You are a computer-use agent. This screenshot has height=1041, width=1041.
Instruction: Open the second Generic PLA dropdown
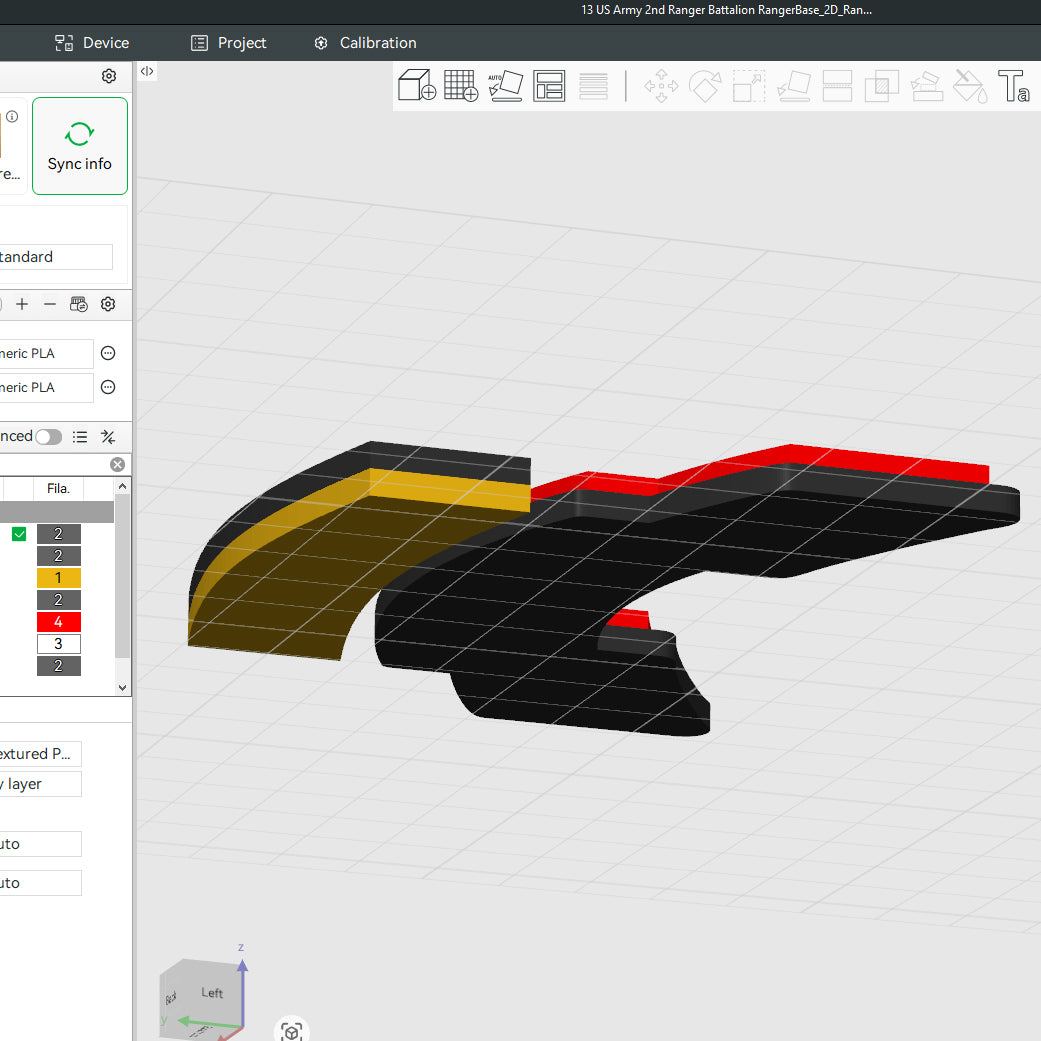tap(45, 387)
